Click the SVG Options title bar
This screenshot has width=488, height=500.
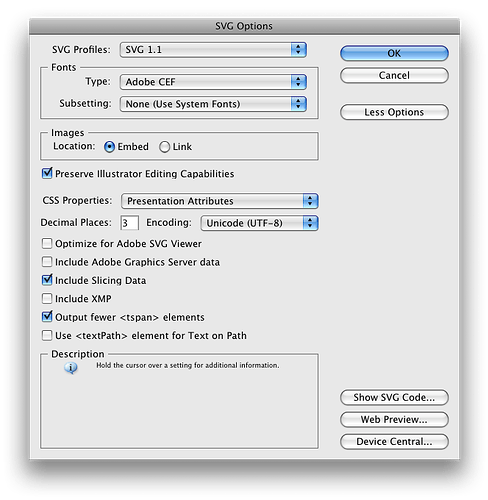point(244,26)
